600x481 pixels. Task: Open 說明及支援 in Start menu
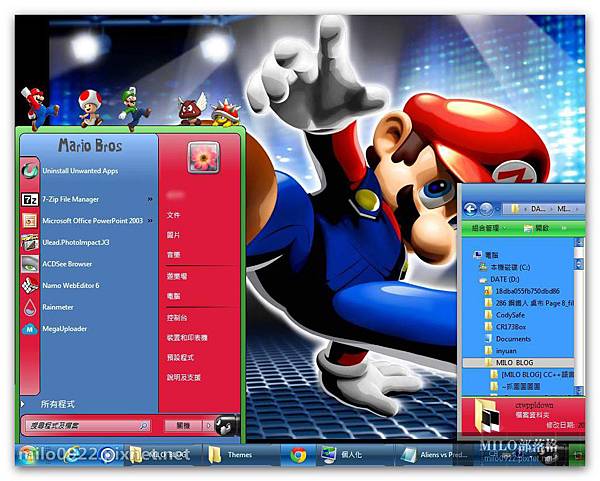[x=184, y=377]
